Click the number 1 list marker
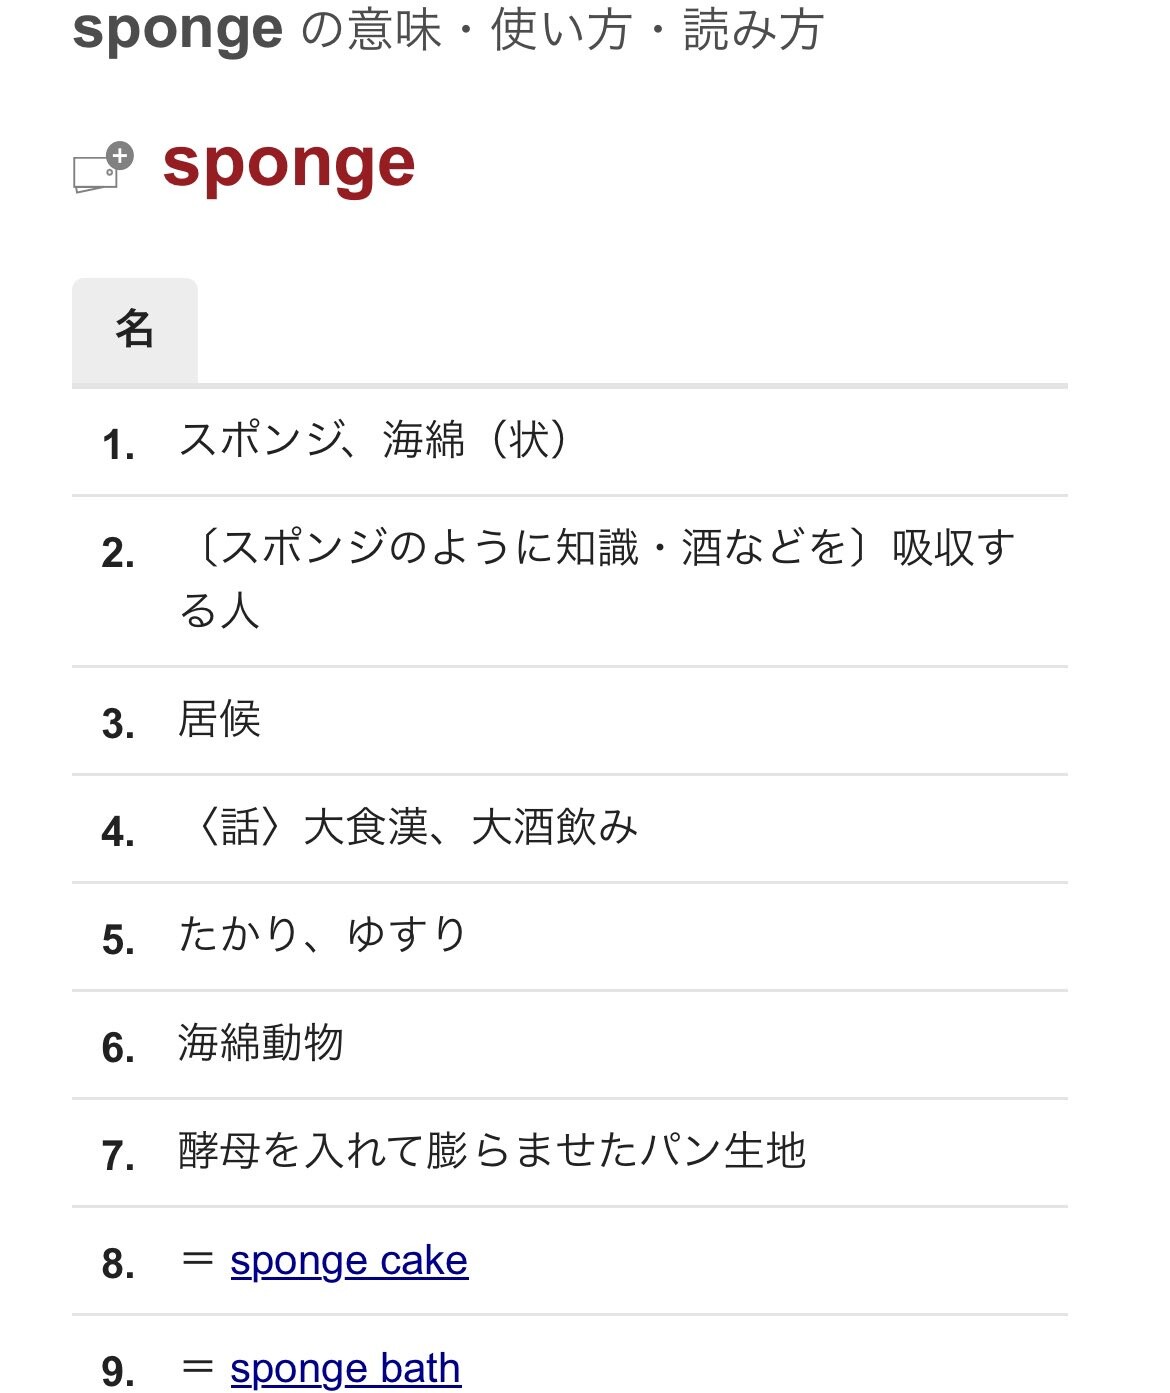The width and height of the screenshot is (1170, 1393). (118, 445)
